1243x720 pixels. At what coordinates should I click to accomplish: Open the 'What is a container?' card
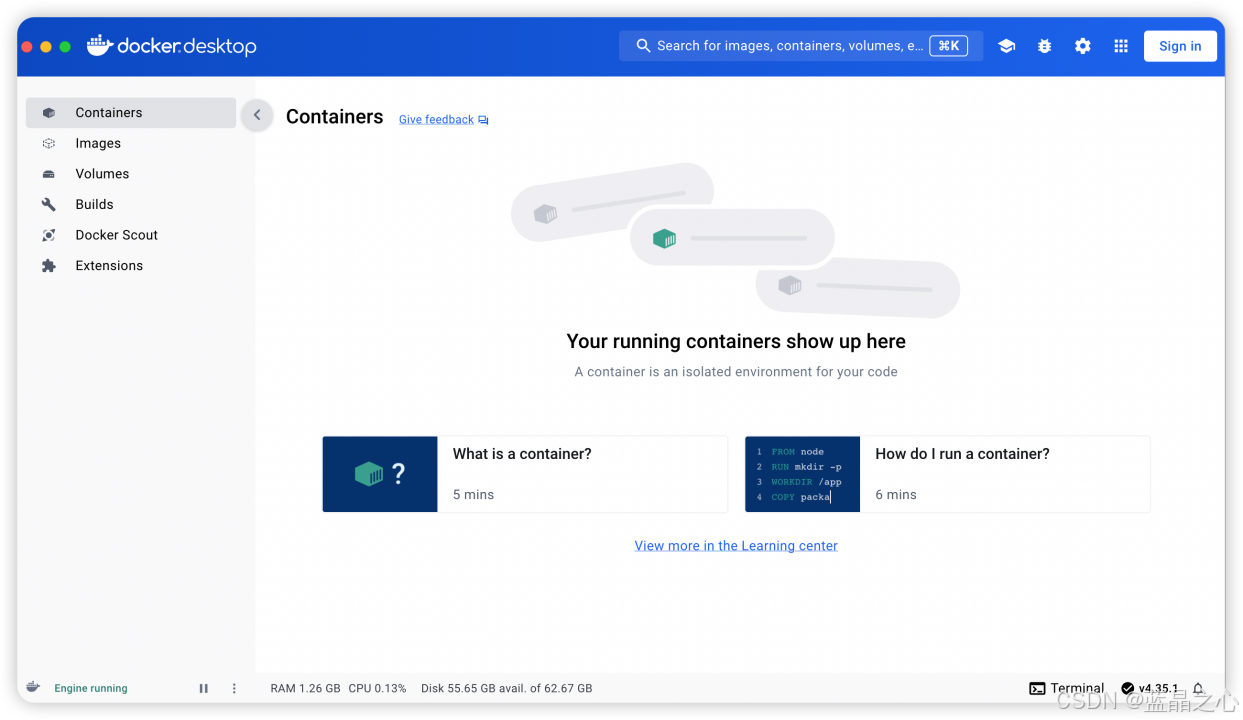pyautogui.click(x=525, y=474)
